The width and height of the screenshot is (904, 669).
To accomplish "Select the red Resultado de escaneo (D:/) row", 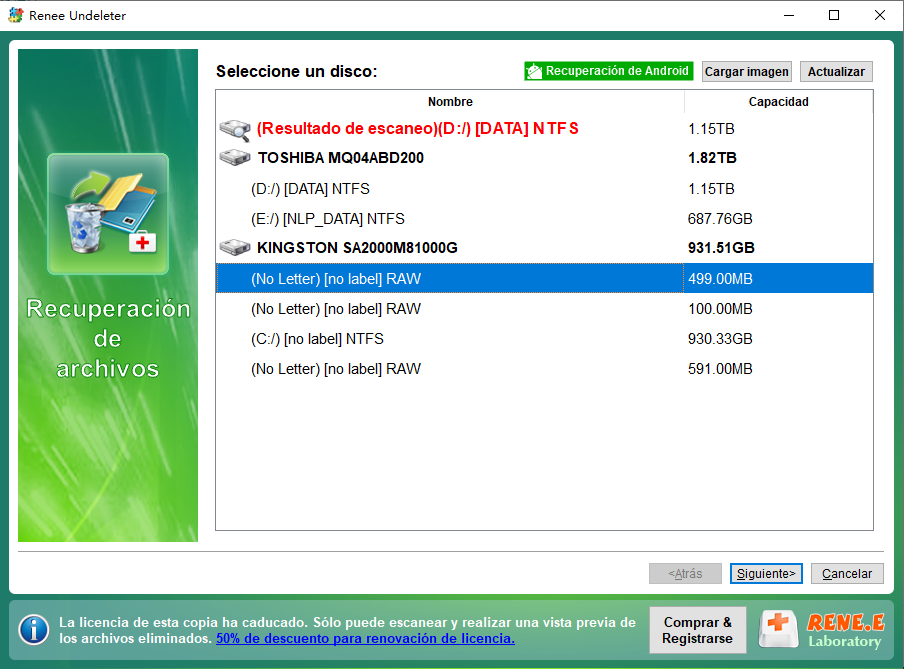I will coord(544,129).
